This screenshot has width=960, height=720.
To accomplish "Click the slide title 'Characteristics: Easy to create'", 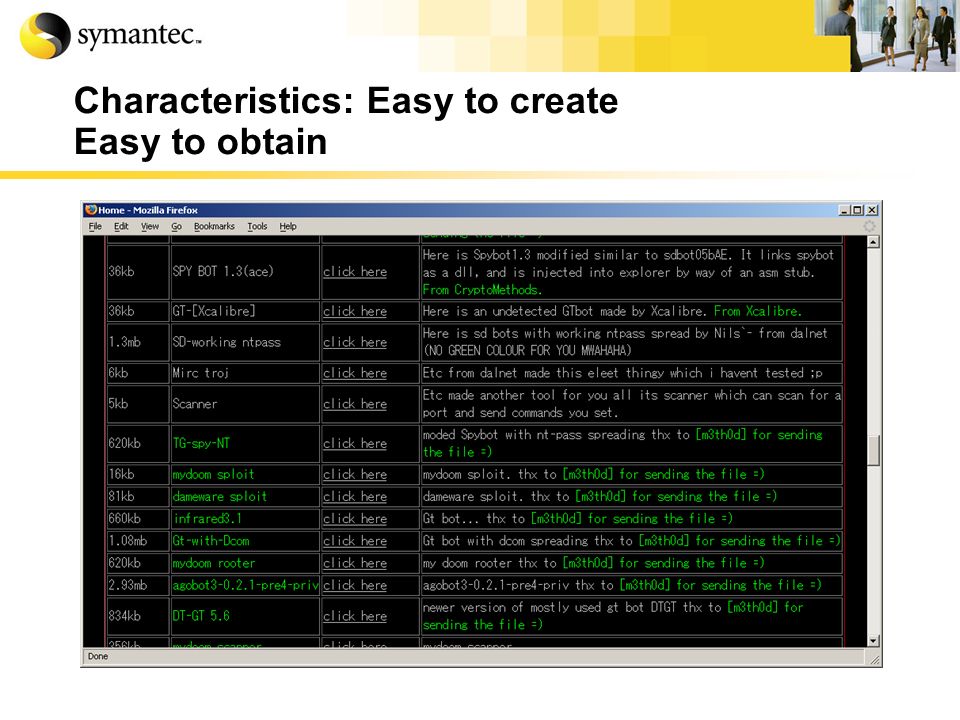I will click(346, 101).
